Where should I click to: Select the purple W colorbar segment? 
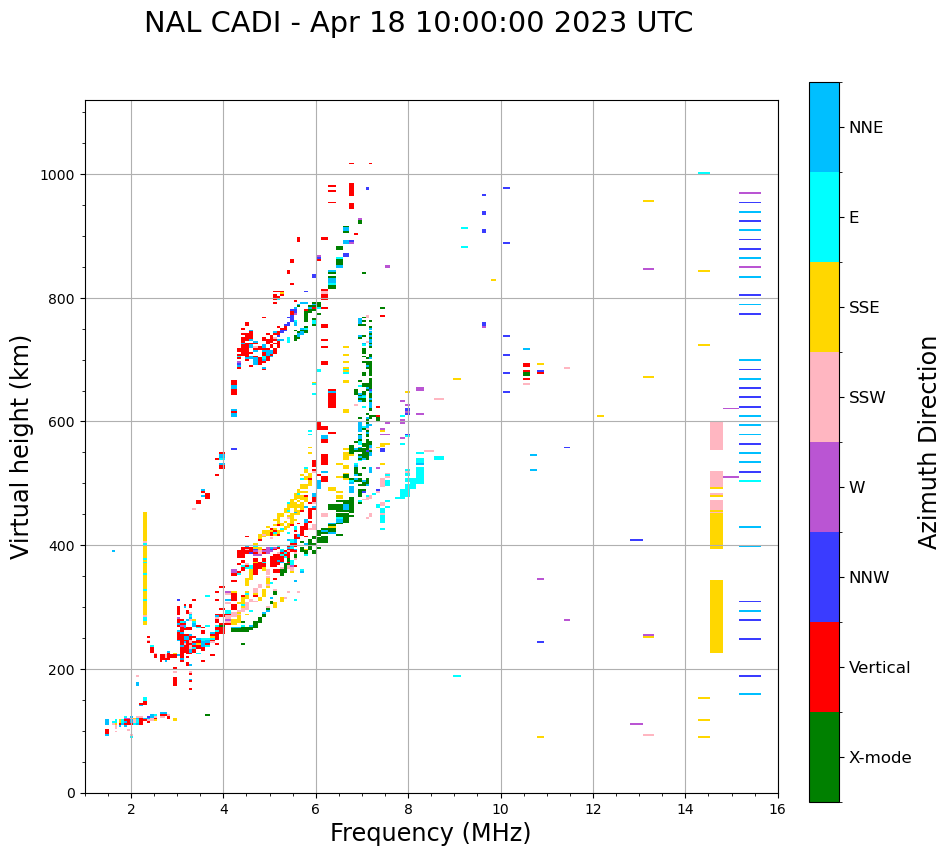pos(824,487)
